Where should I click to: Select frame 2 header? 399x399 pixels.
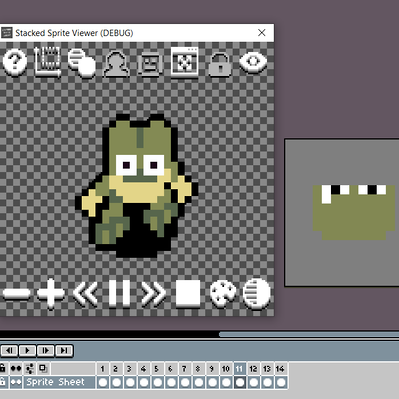116,369
